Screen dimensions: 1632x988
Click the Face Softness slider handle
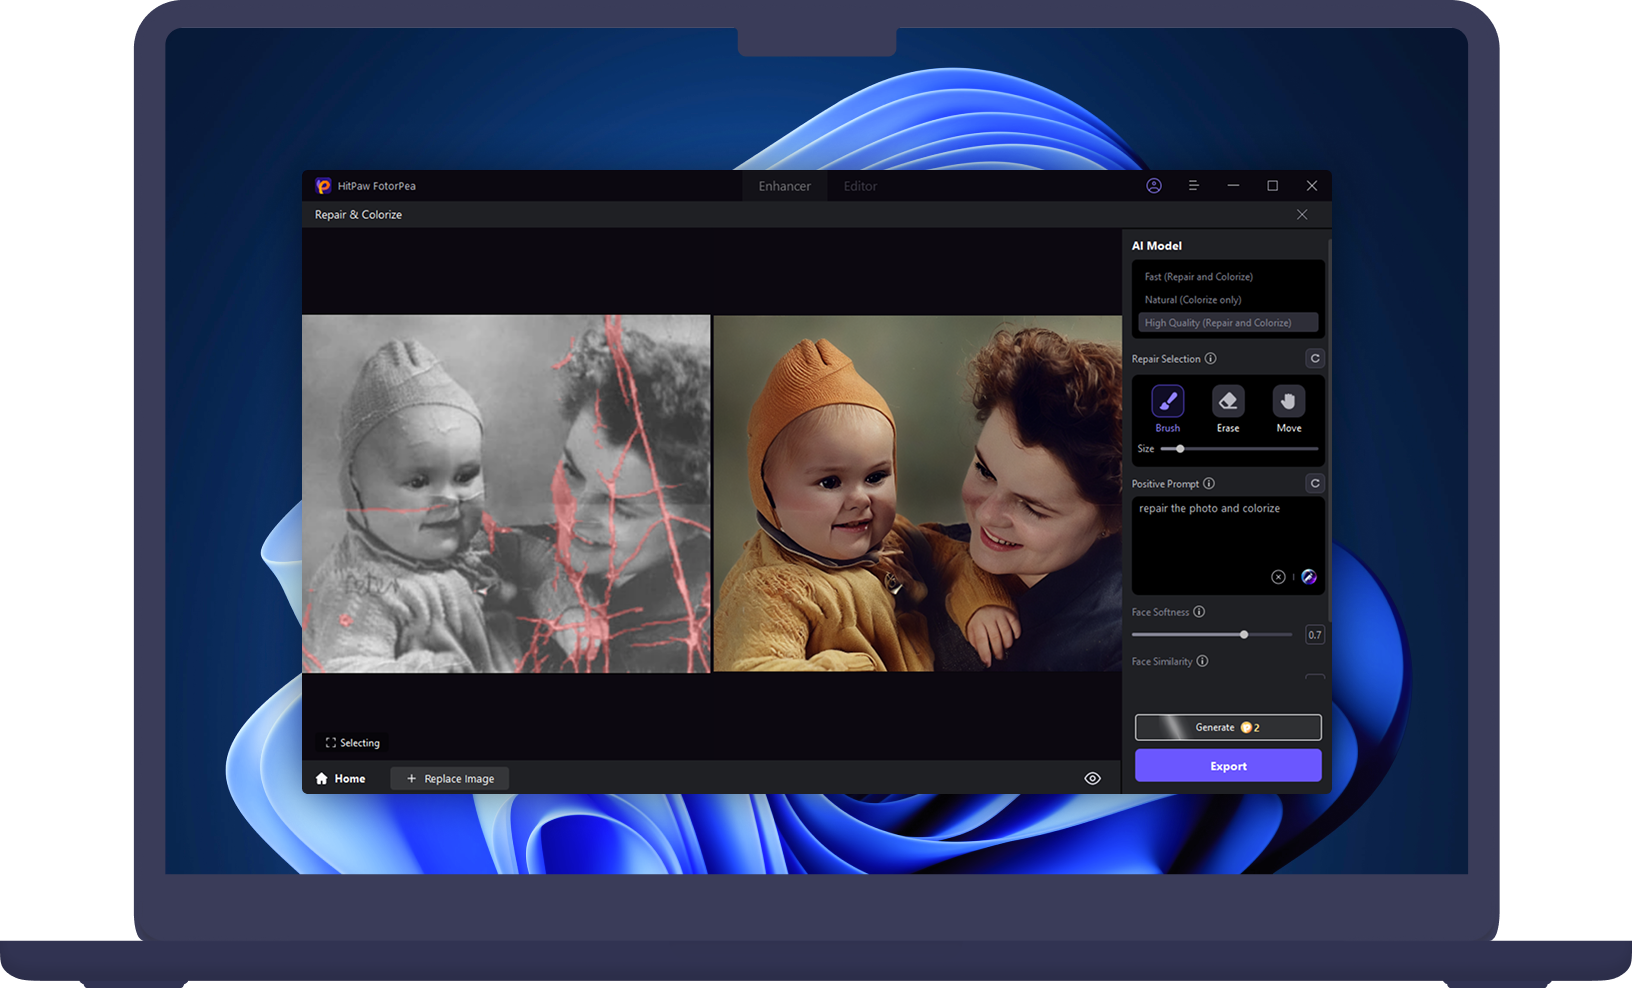click(x=1244, y=635)
